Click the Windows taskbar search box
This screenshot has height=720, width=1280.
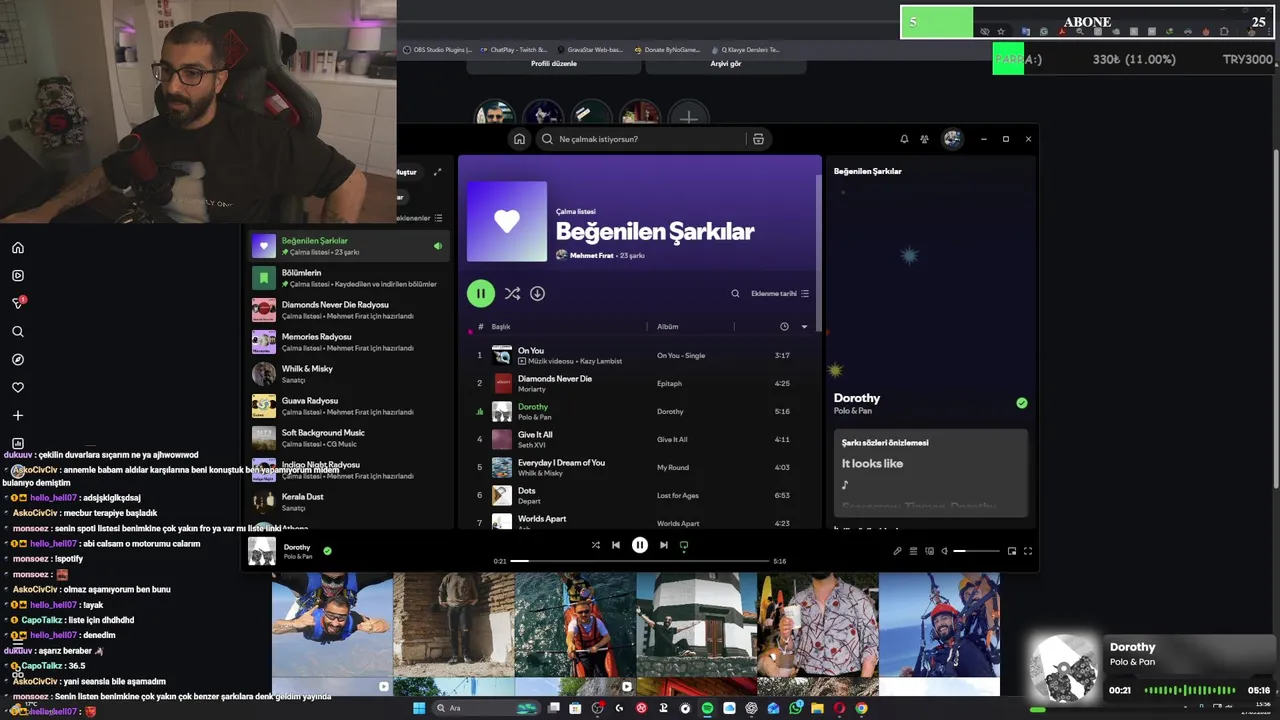[x=484, y=708]
